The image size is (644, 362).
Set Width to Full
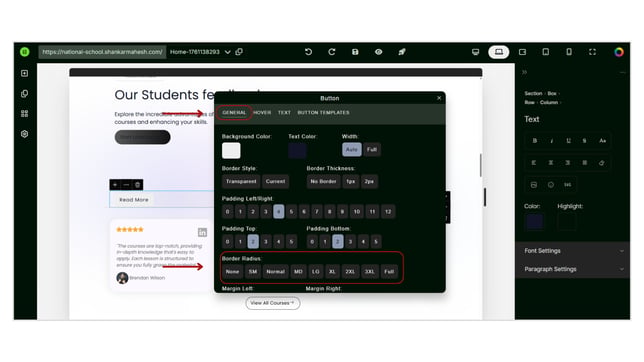coord(372,150)
